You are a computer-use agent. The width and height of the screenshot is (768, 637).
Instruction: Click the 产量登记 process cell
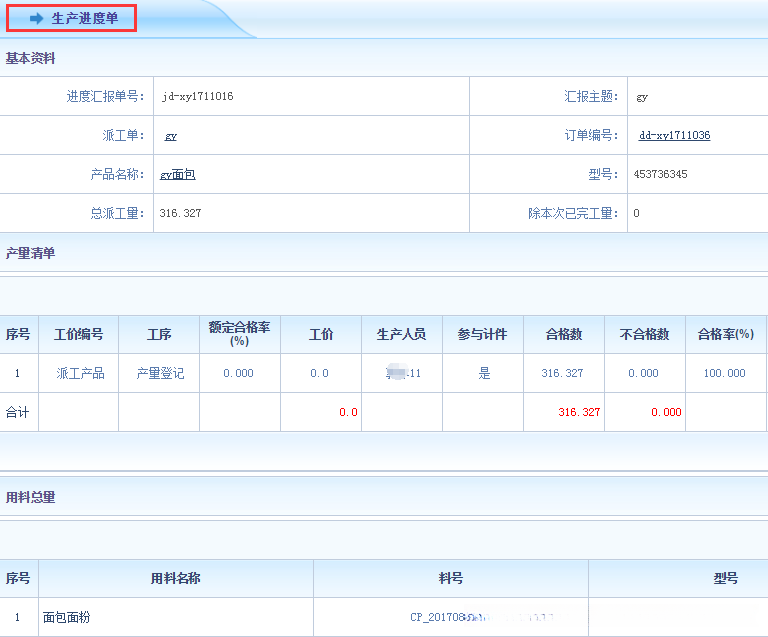(160, 373)
